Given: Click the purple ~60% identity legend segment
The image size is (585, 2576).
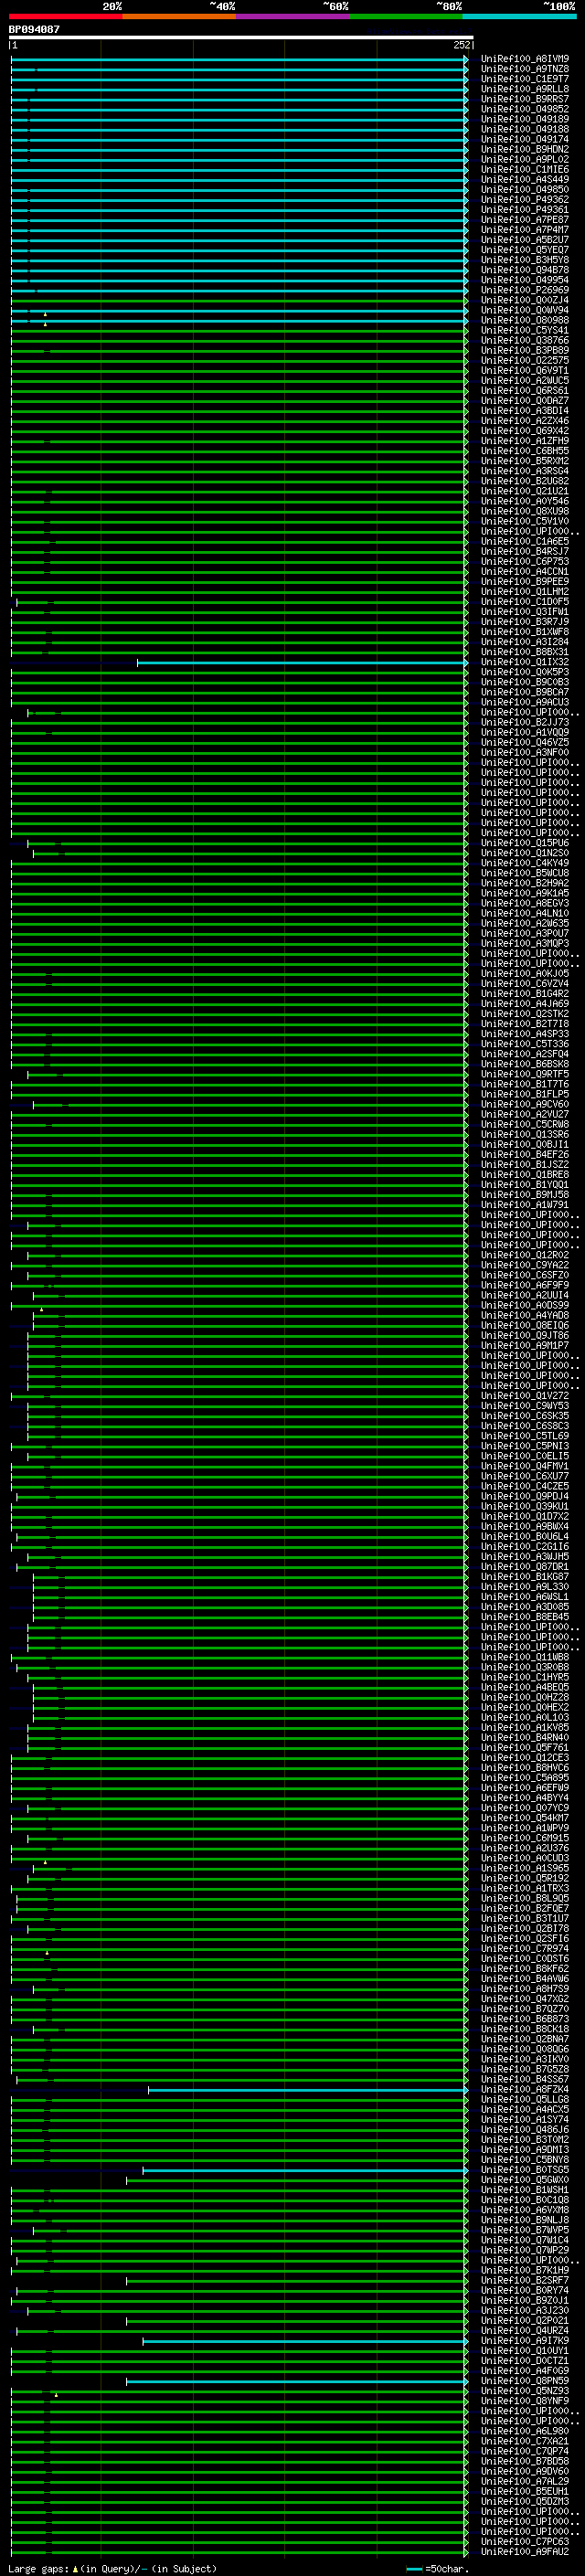Looking at the screenshot, I should click(293, 16).
